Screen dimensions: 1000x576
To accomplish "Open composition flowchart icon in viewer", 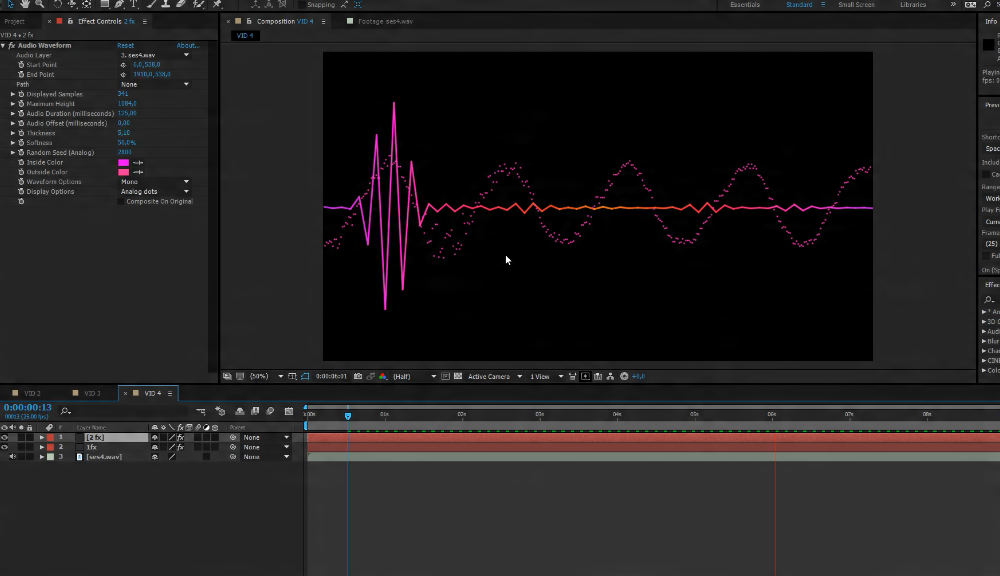I will pyautogui.click(x=610, y=376).
